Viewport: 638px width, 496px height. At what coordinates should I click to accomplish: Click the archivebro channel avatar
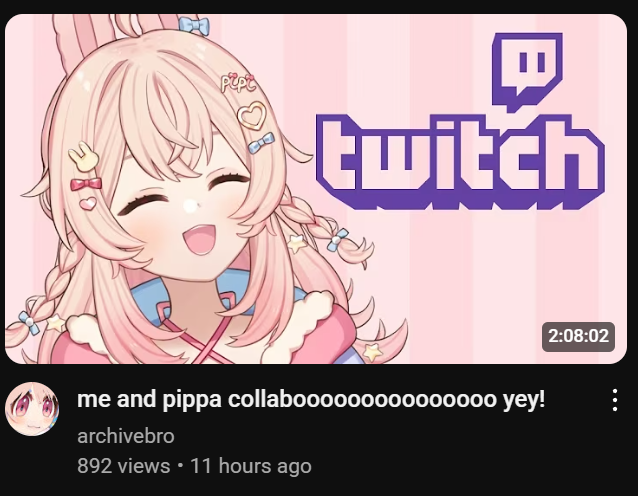click(32, 409)
